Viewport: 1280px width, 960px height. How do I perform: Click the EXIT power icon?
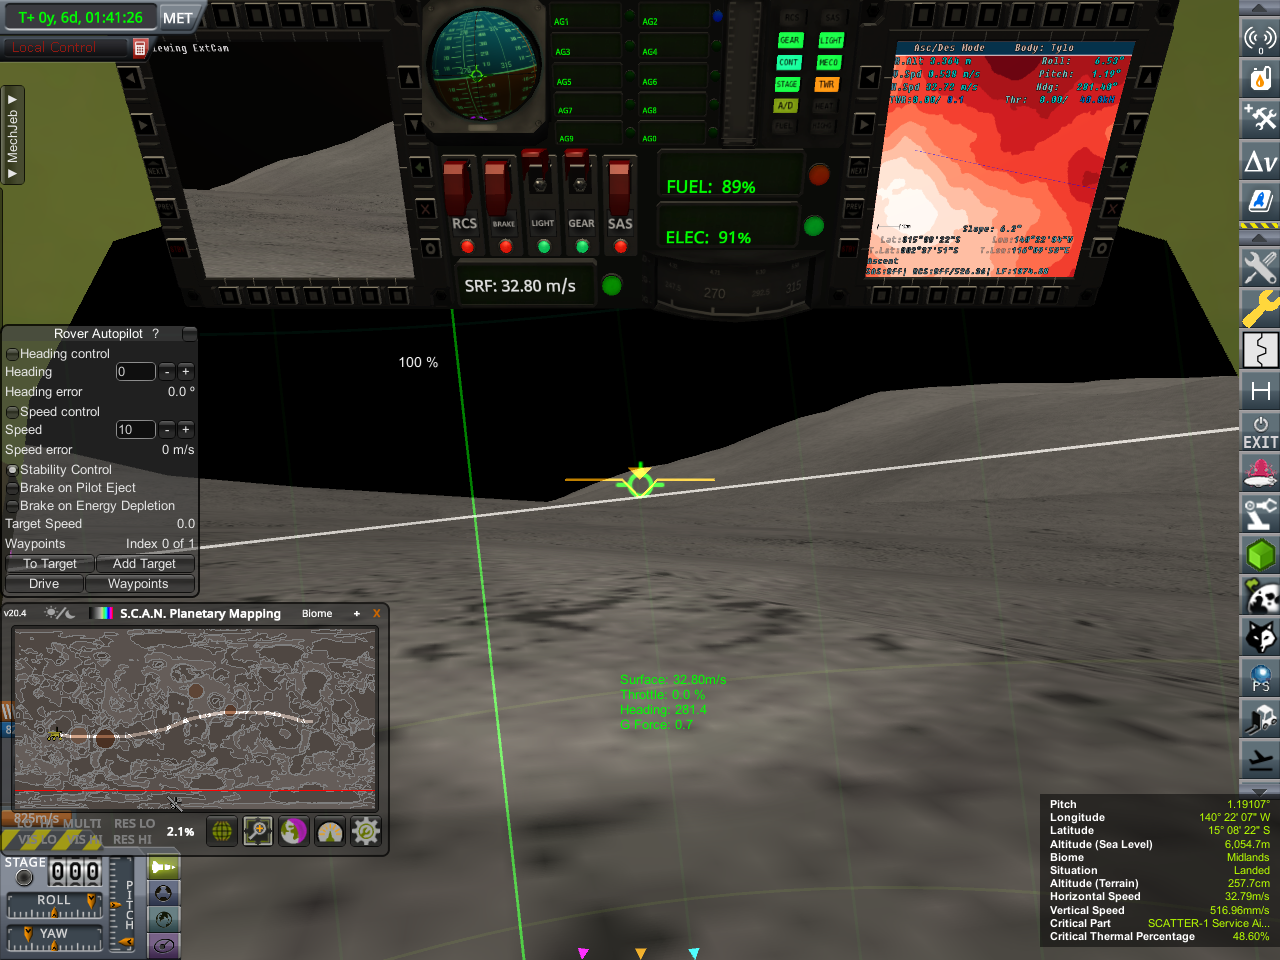tap(1260, 432)
